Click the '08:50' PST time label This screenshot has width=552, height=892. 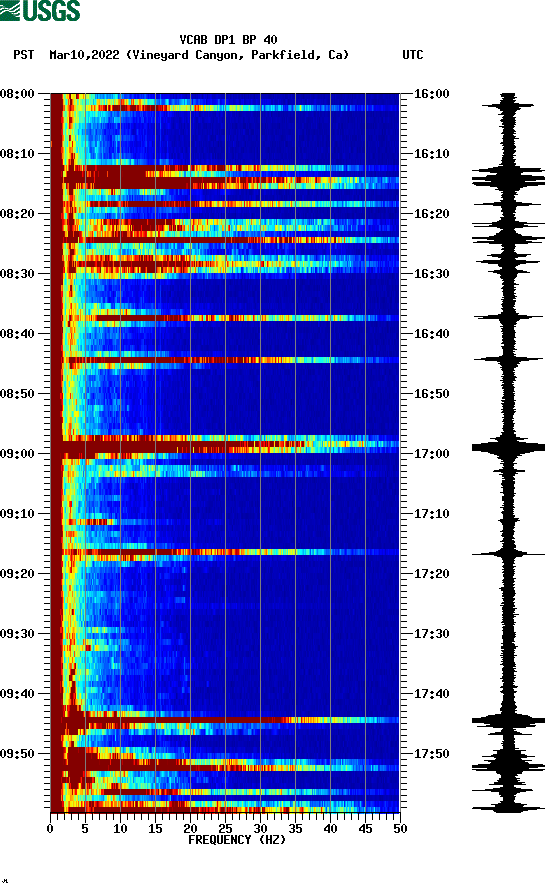[x=17, y=394]
